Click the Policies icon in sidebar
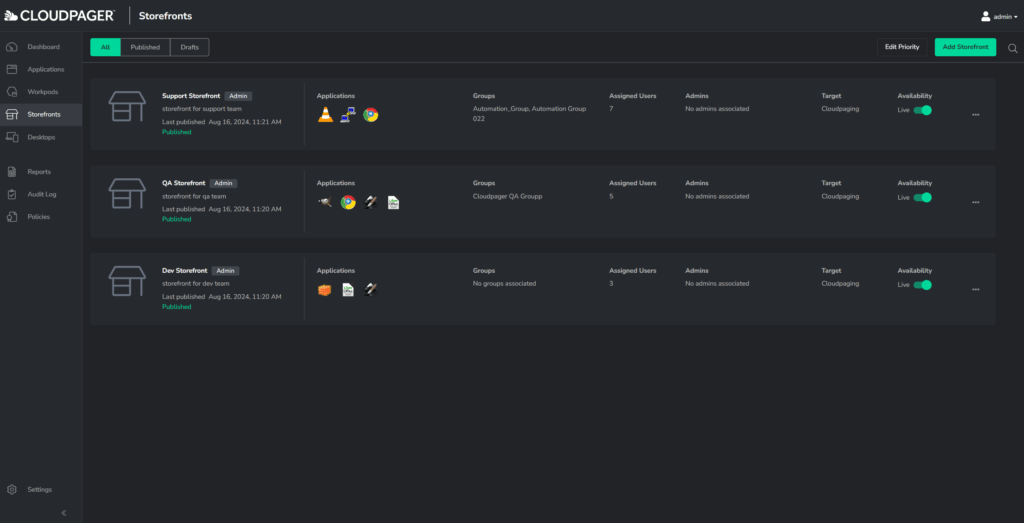Viewport: 1024px width, 523px height. click(11, 217)
